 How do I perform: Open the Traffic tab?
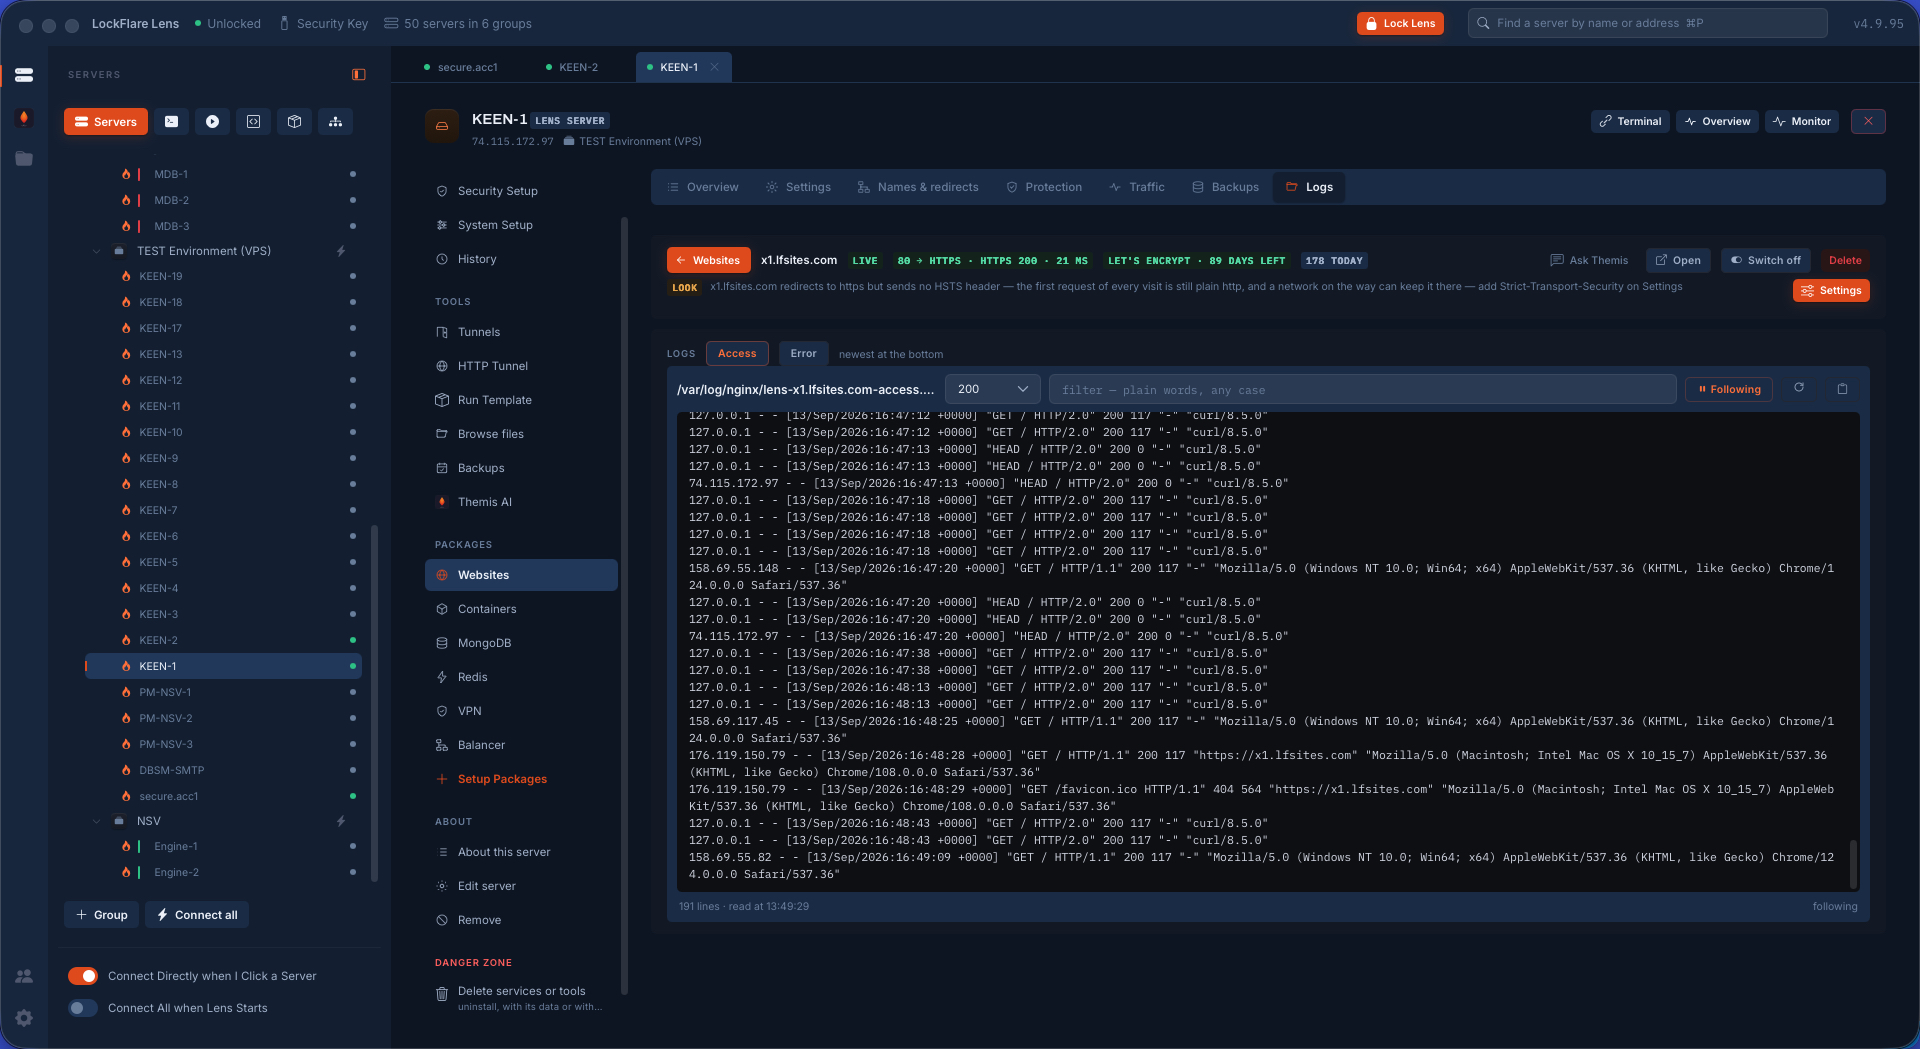pos(1137,187)
